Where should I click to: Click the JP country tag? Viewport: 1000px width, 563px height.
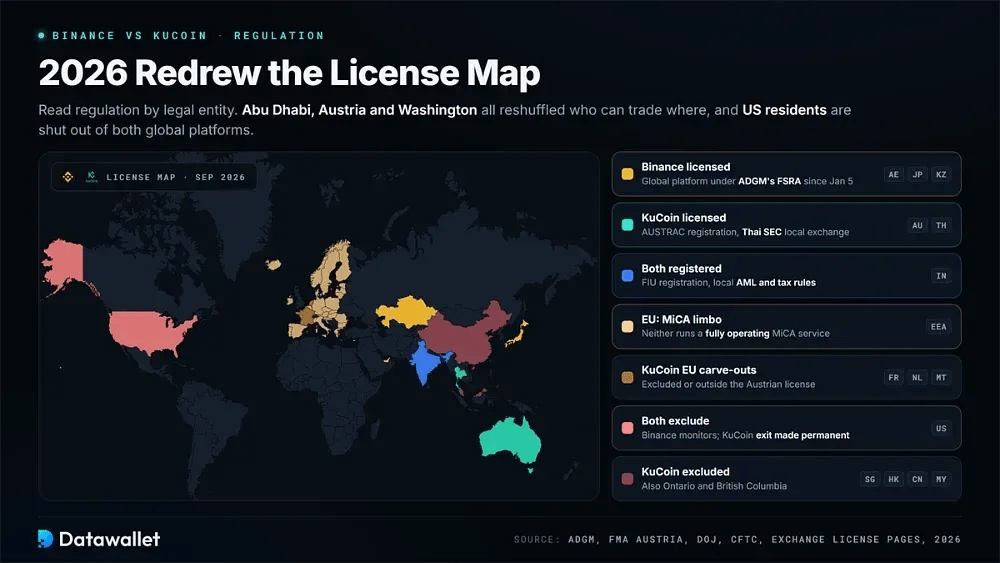(917, 174)
